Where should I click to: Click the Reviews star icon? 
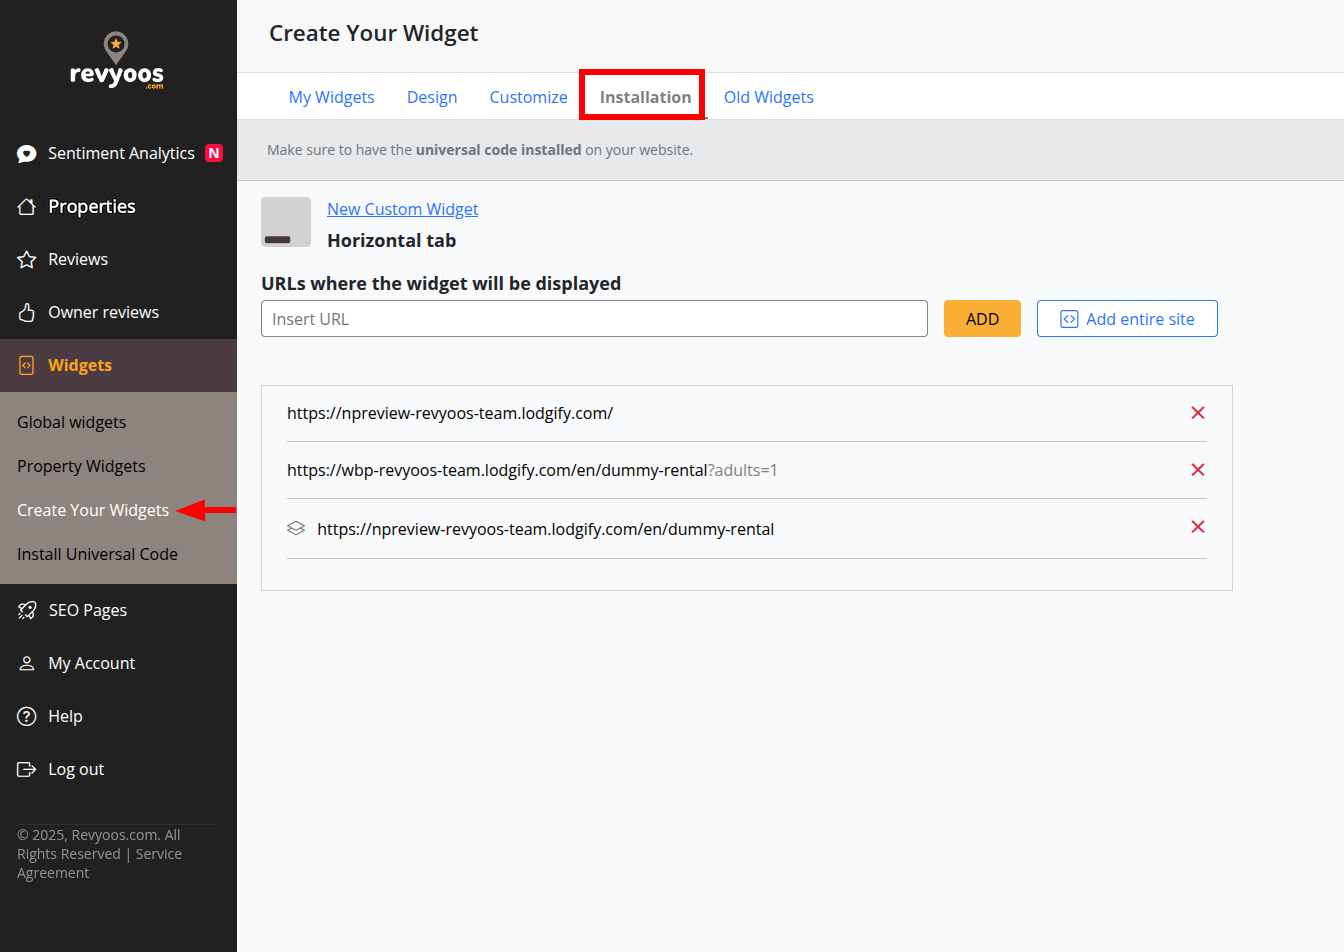coord(27,260)
